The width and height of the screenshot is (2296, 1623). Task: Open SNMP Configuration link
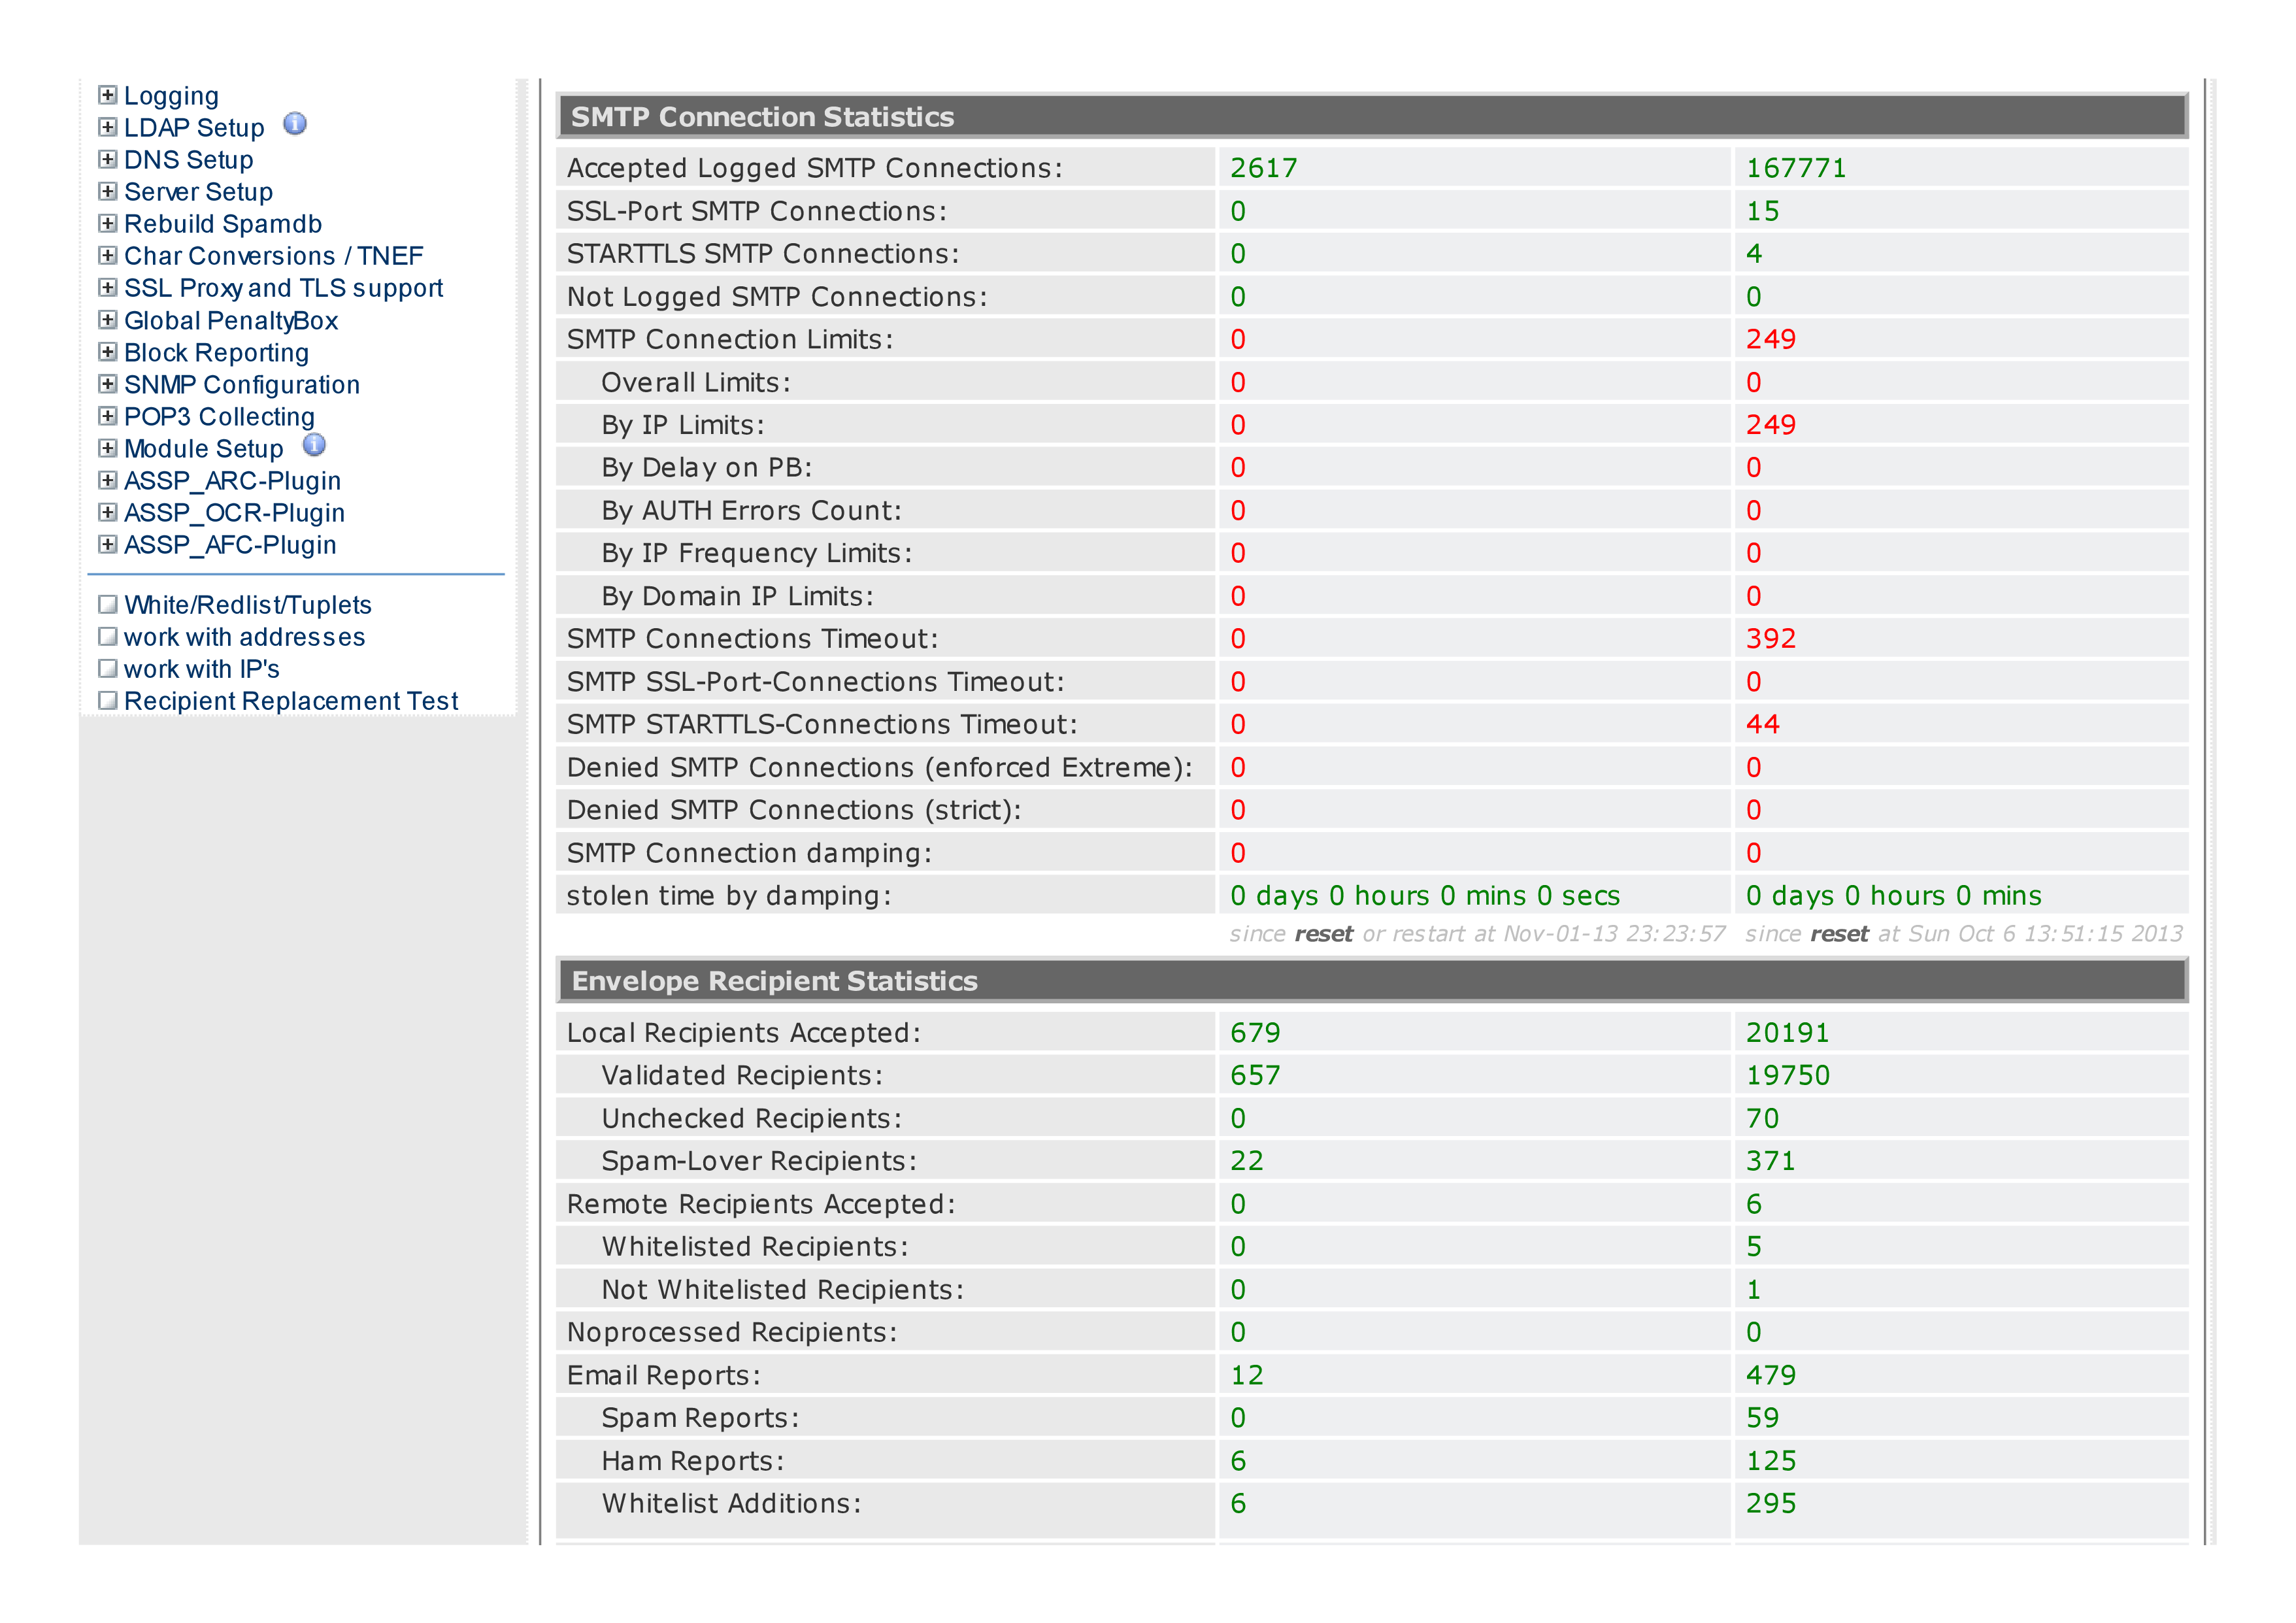pyautogui.click(x=242, y=385)
